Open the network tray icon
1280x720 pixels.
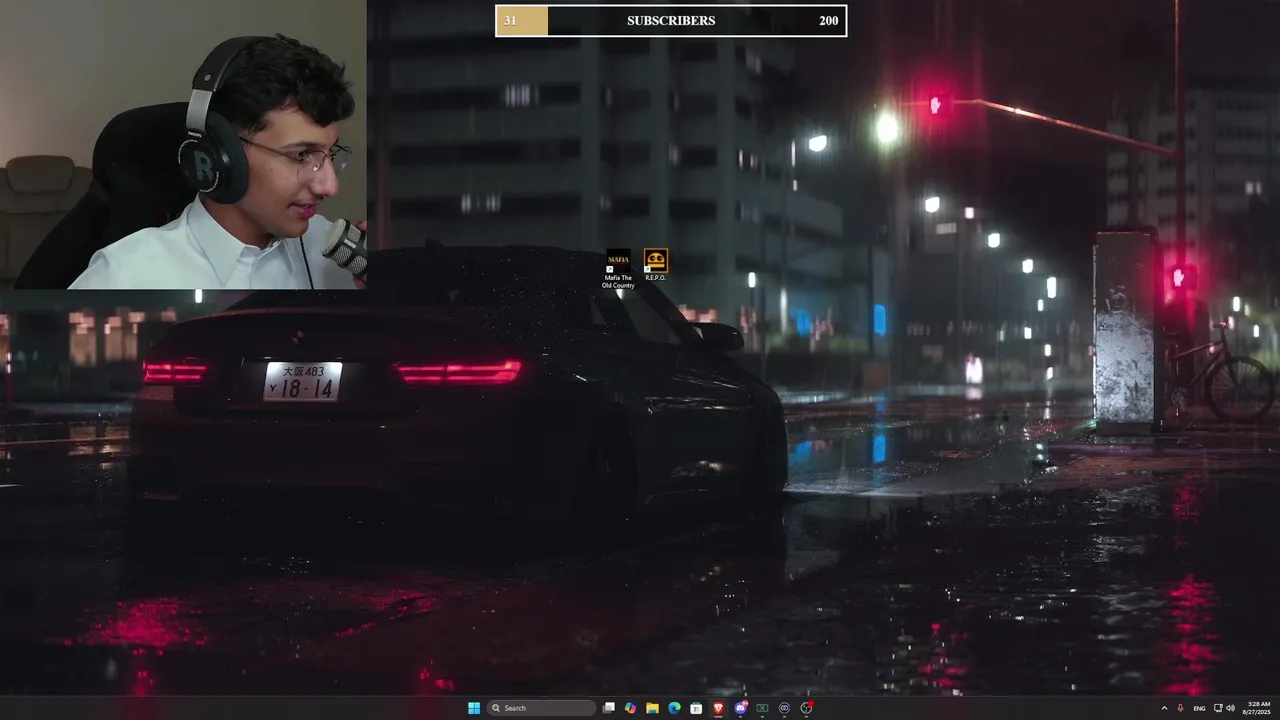1218,708
